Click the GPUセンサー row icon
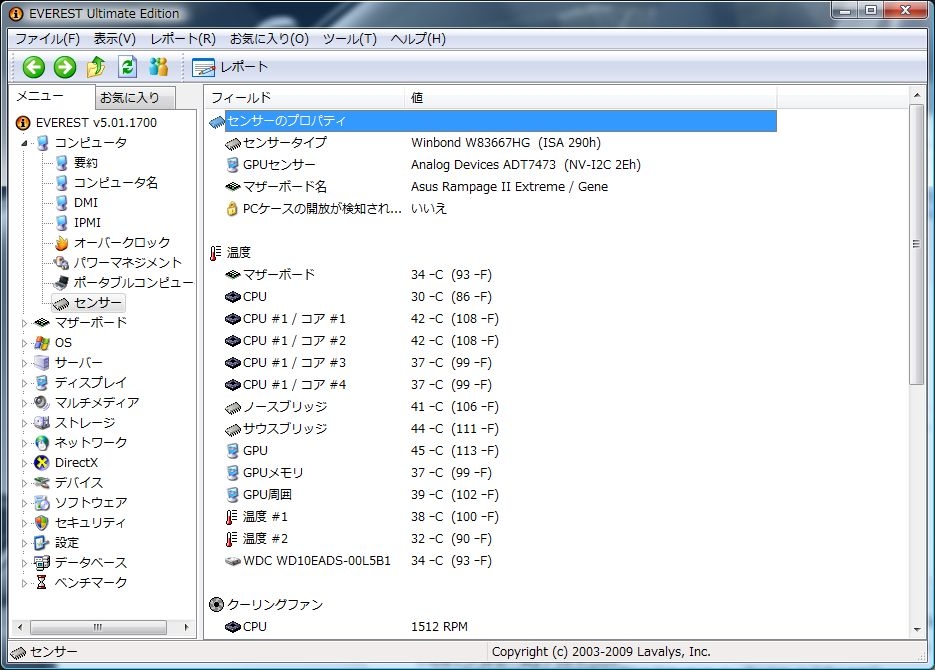 (233, 165)
